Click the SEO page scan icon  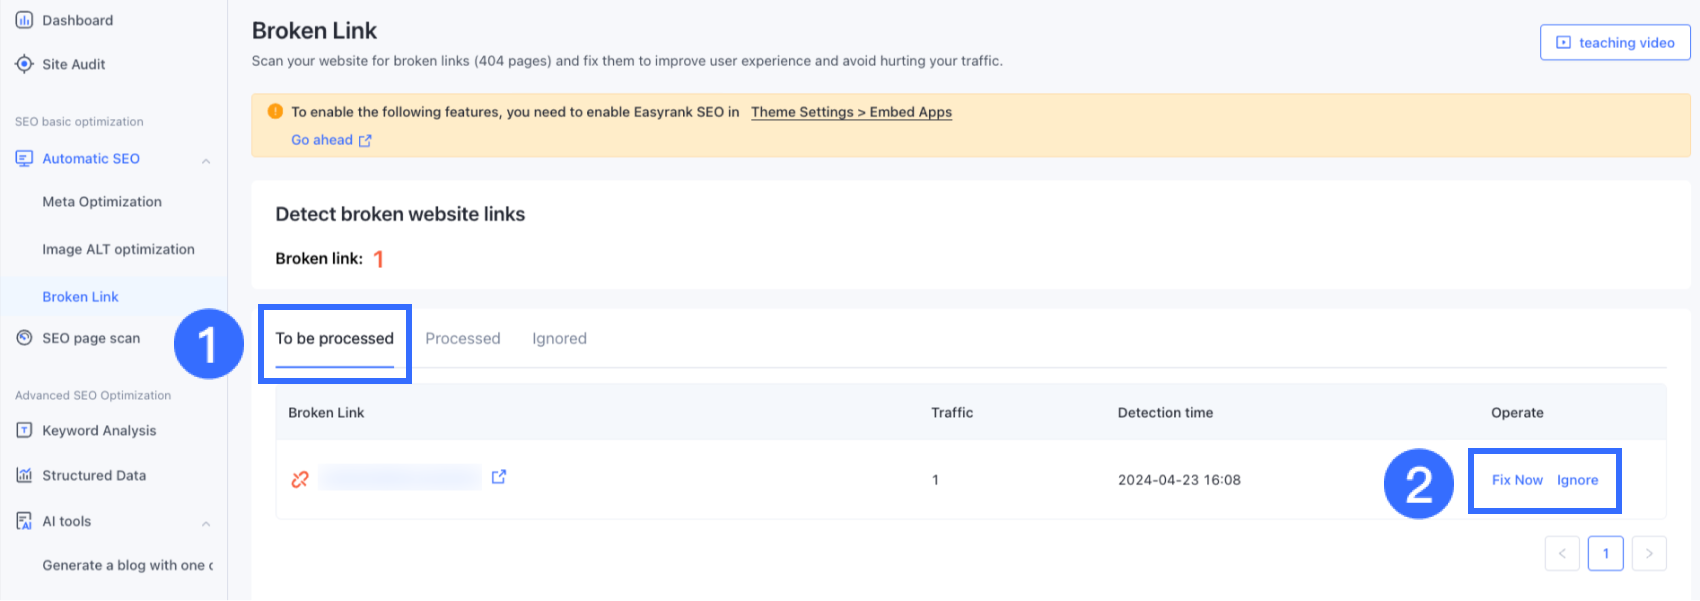pyautogui.click(x=24, y=338)
